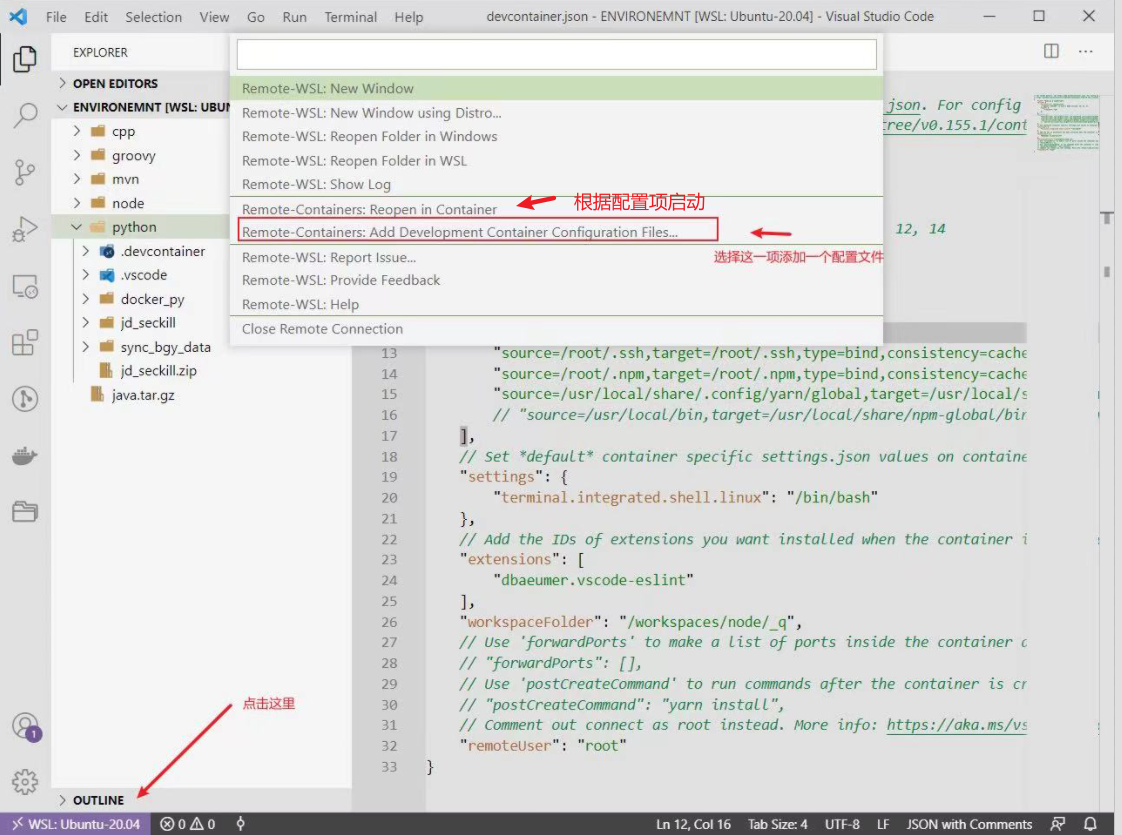Click the feedback icon in status bar

click(1058, 824)
